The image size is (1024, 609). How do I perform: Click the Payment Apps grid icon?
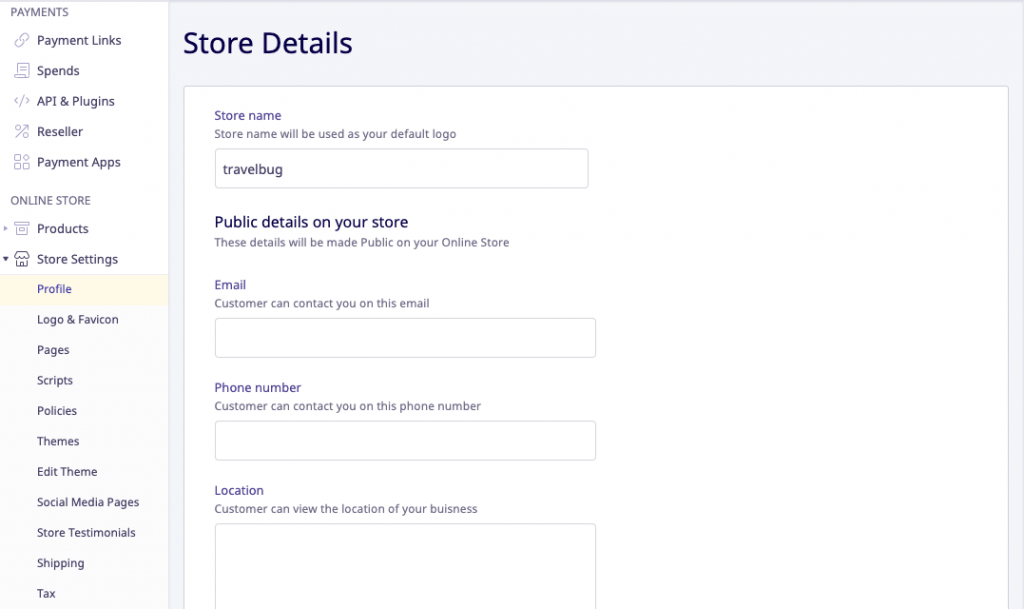21,162
